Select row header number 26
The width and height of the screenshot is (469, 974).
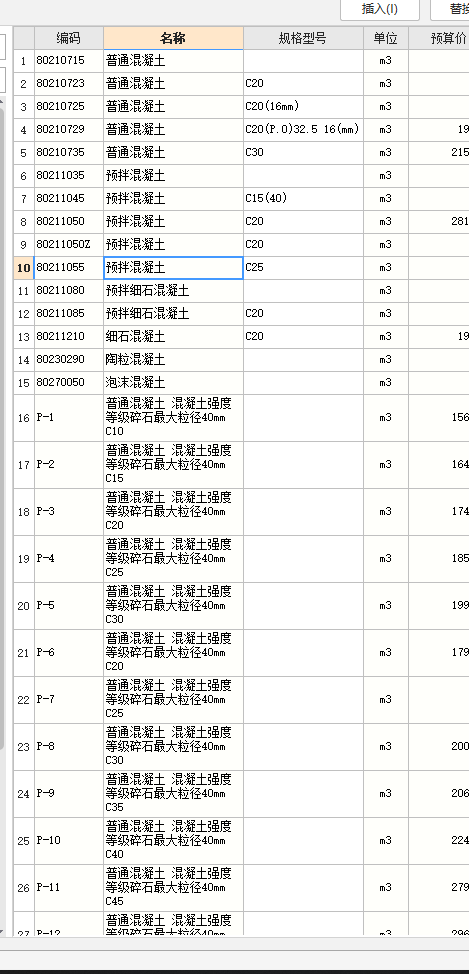click(x=24, y=888)
